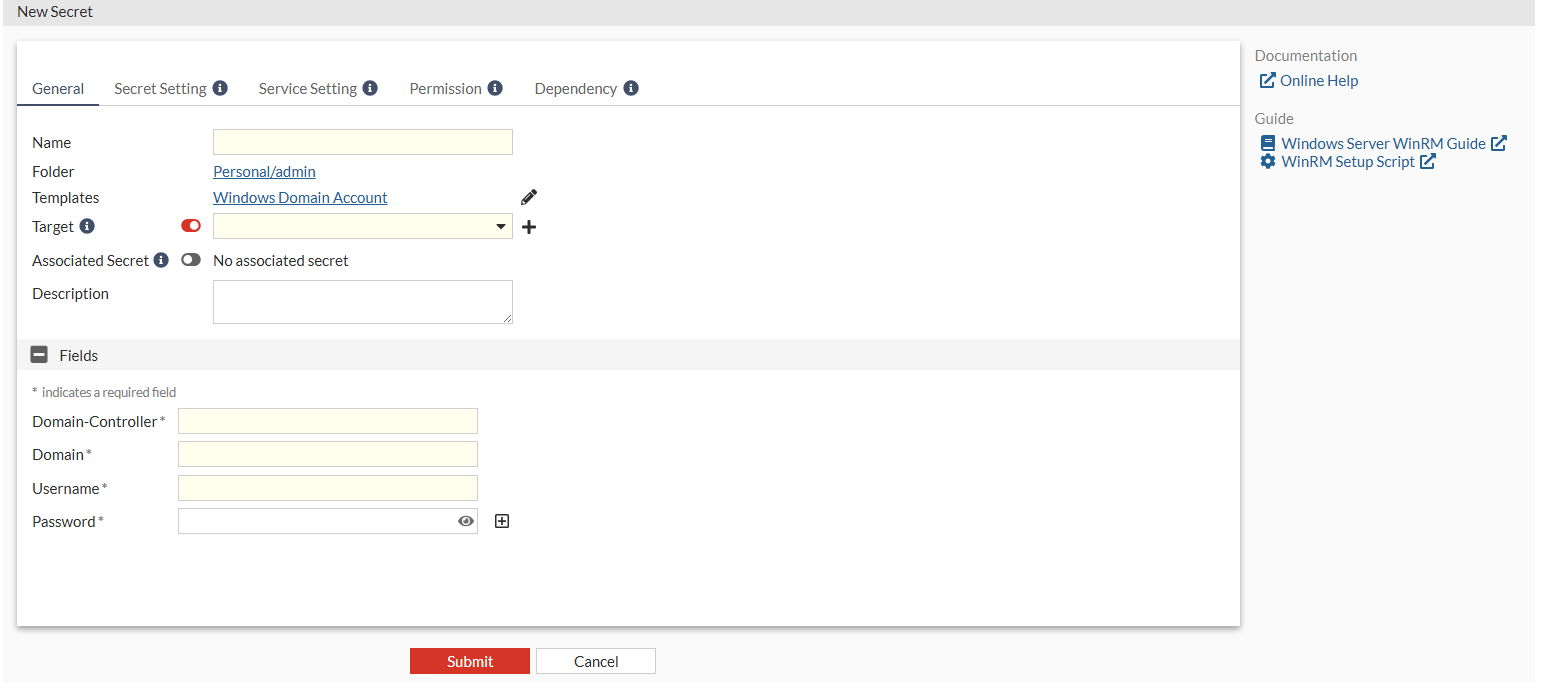The height and width of the screenshot is (689, 1542).
Task: Collapse the Fields section
Action: [x=39, y=354]
